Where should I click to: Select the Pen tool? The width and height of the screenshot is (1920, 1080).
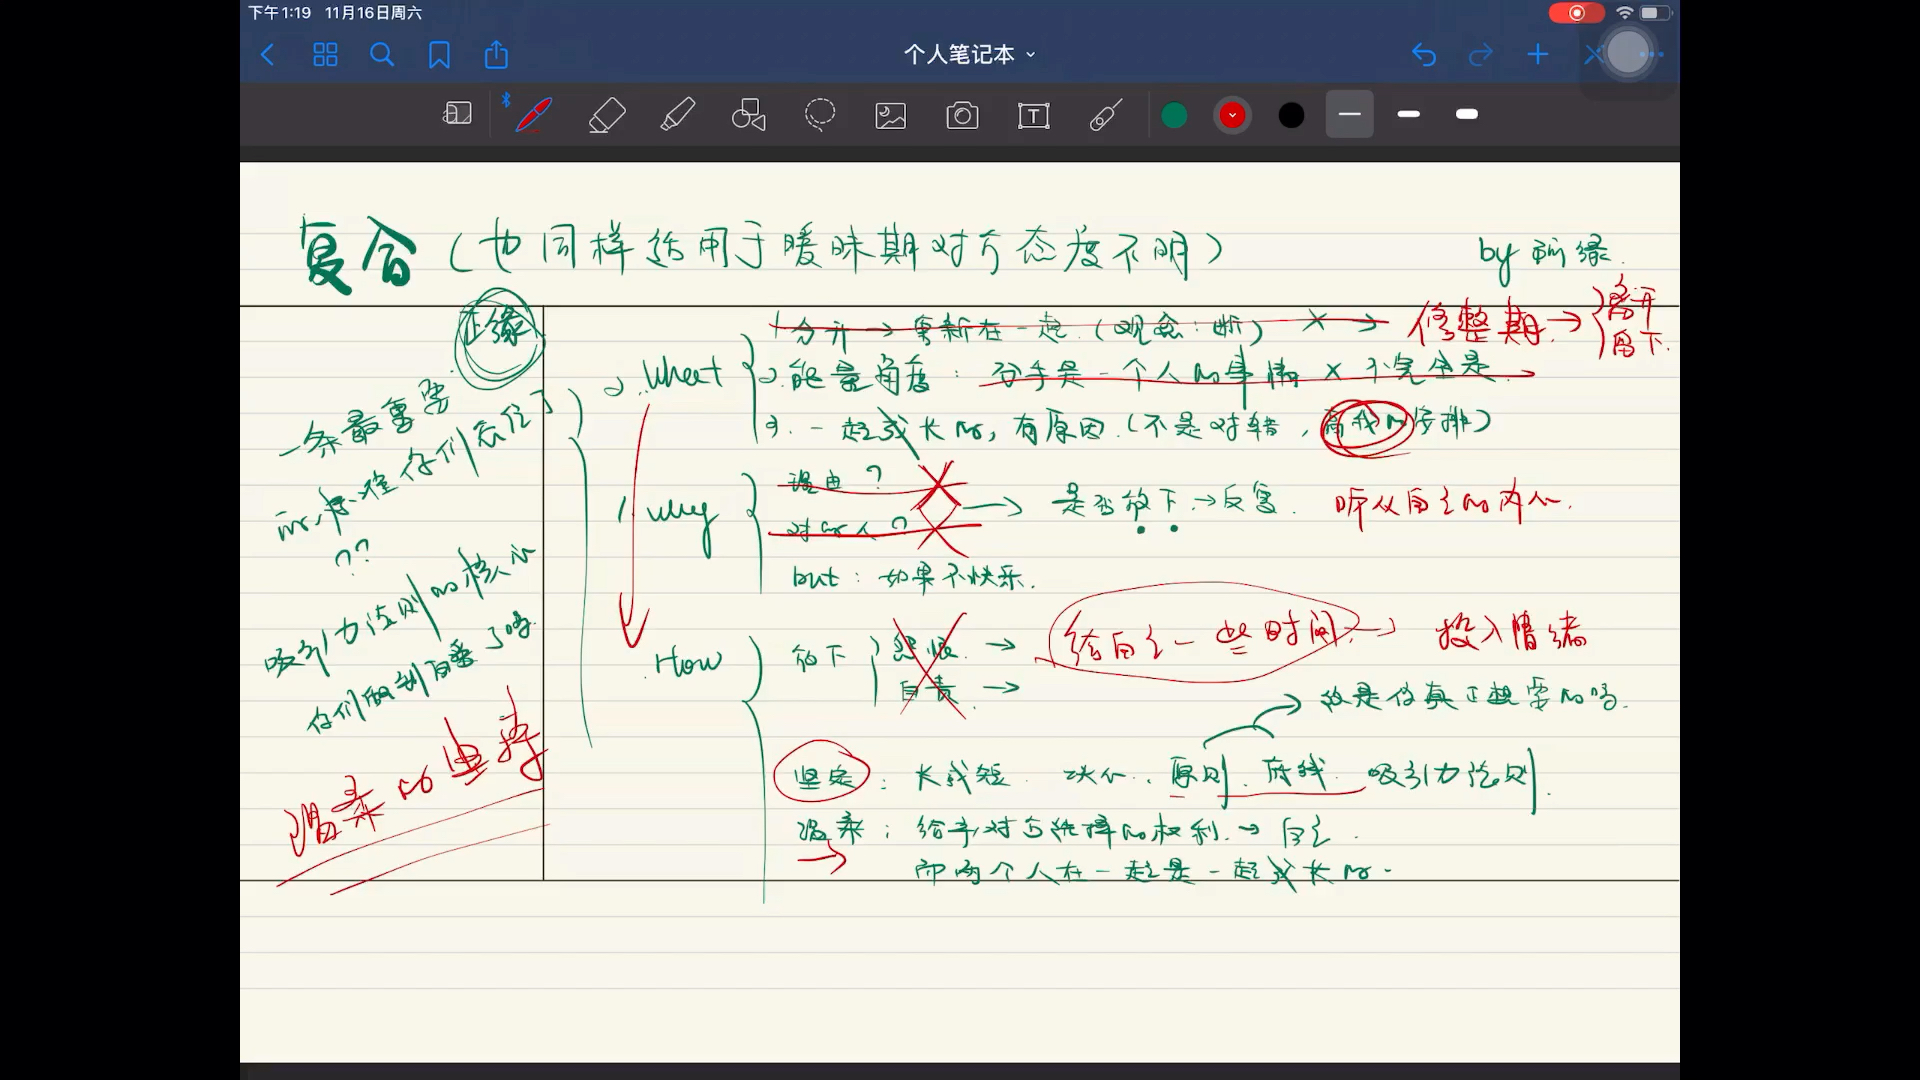pos(533,115)
